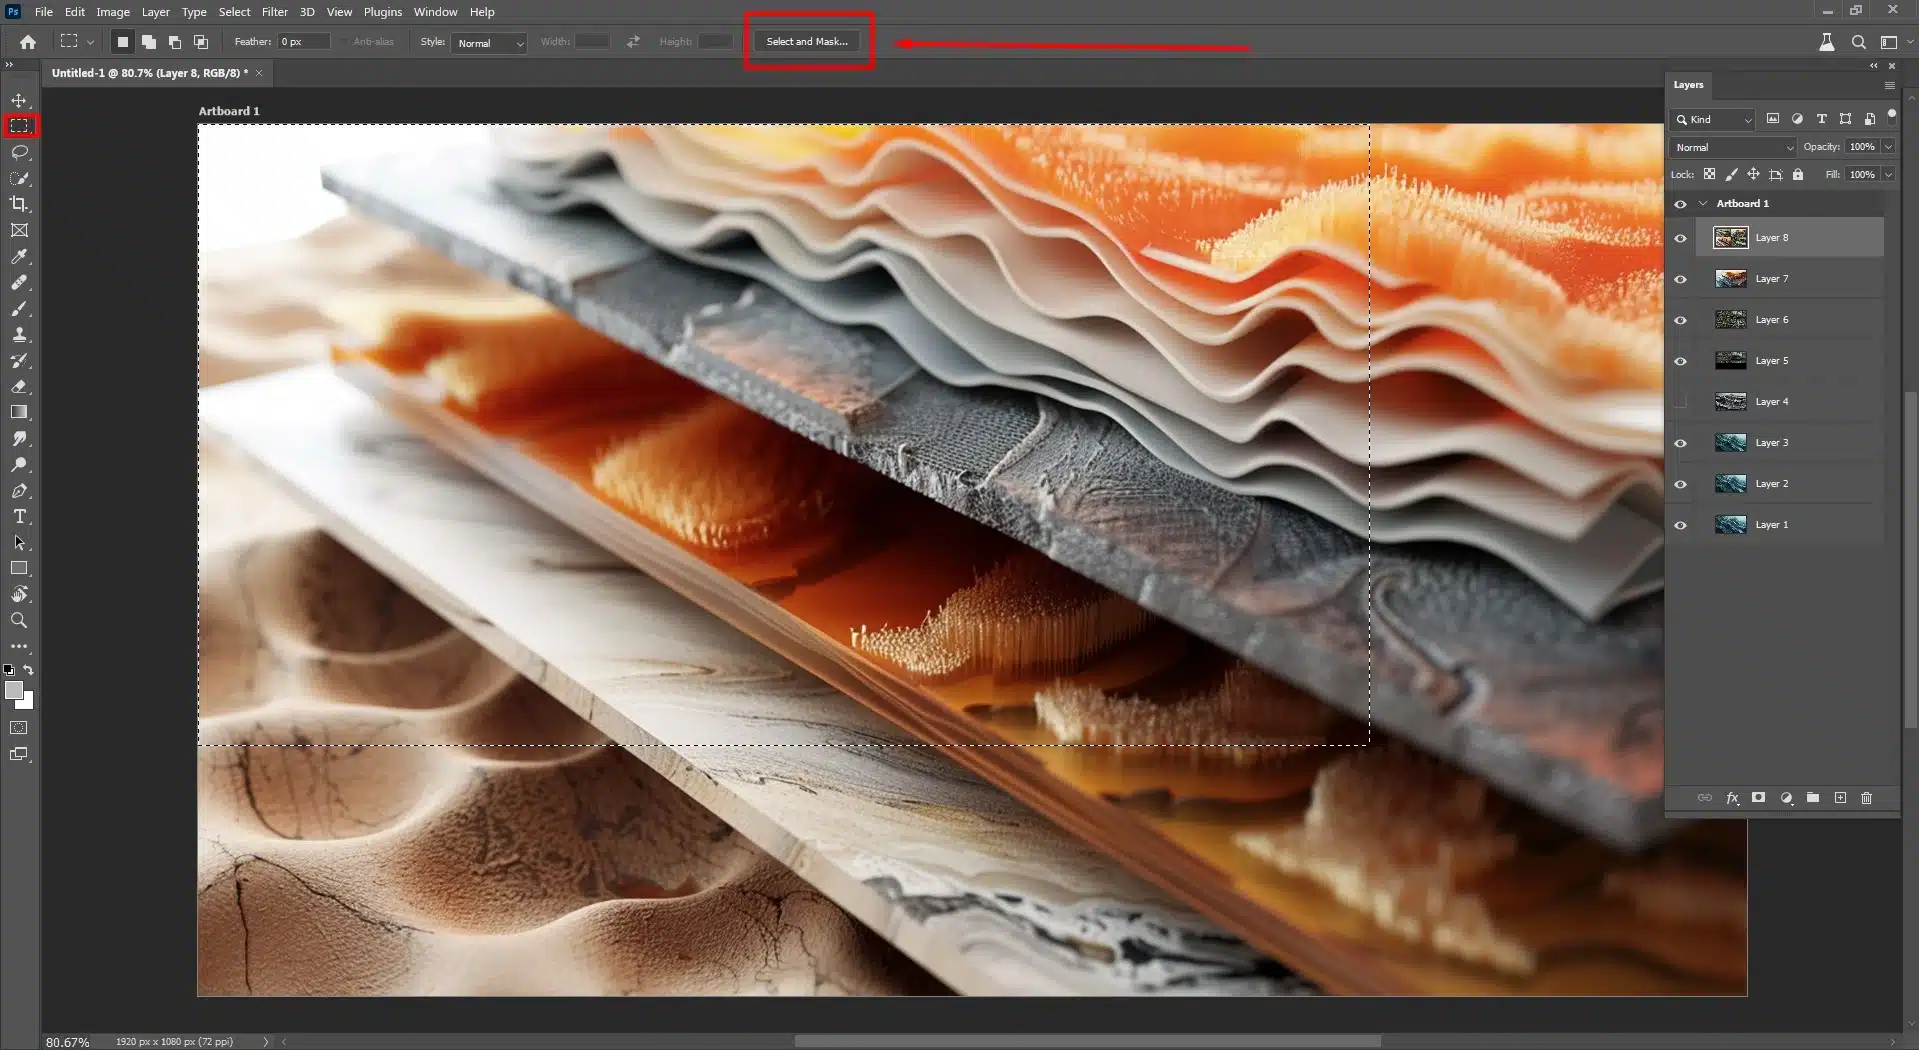Click the Feather input field

304,41
